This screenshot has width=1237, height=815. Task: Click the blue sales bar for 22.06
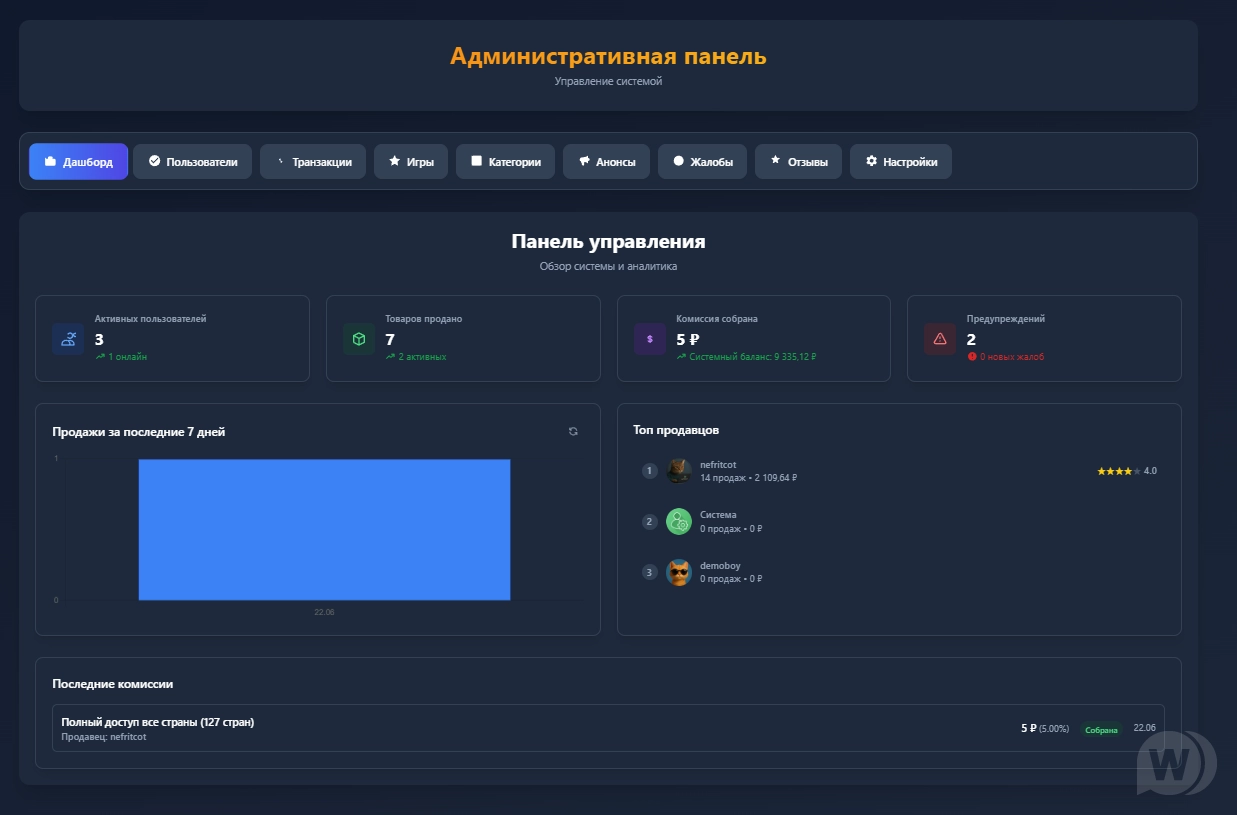click(x=324, y=530)
